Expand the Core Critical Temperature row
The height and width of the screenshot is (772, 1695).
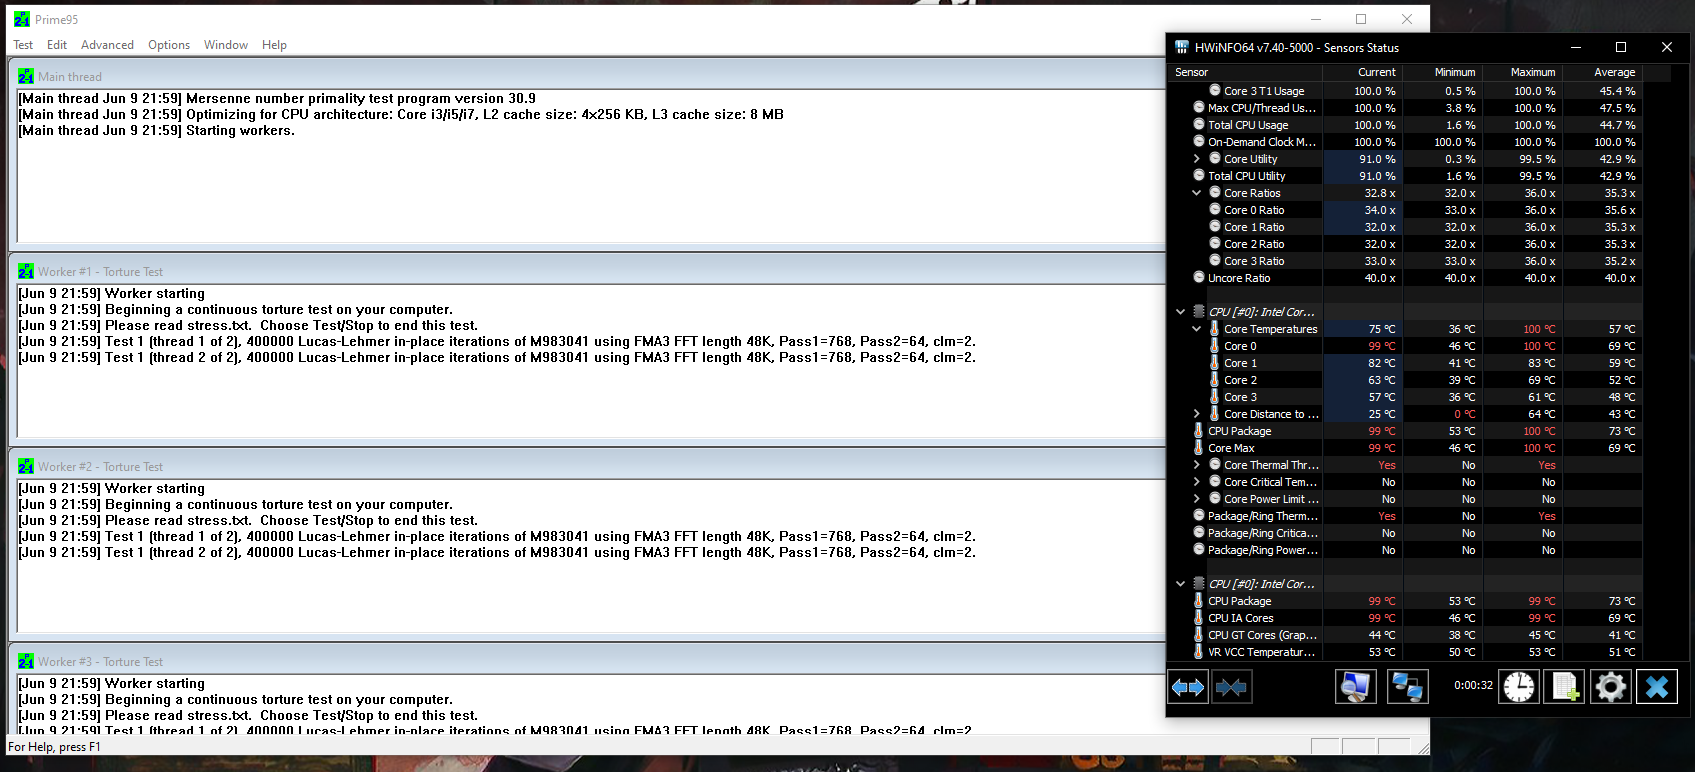tap(1197, 482)
